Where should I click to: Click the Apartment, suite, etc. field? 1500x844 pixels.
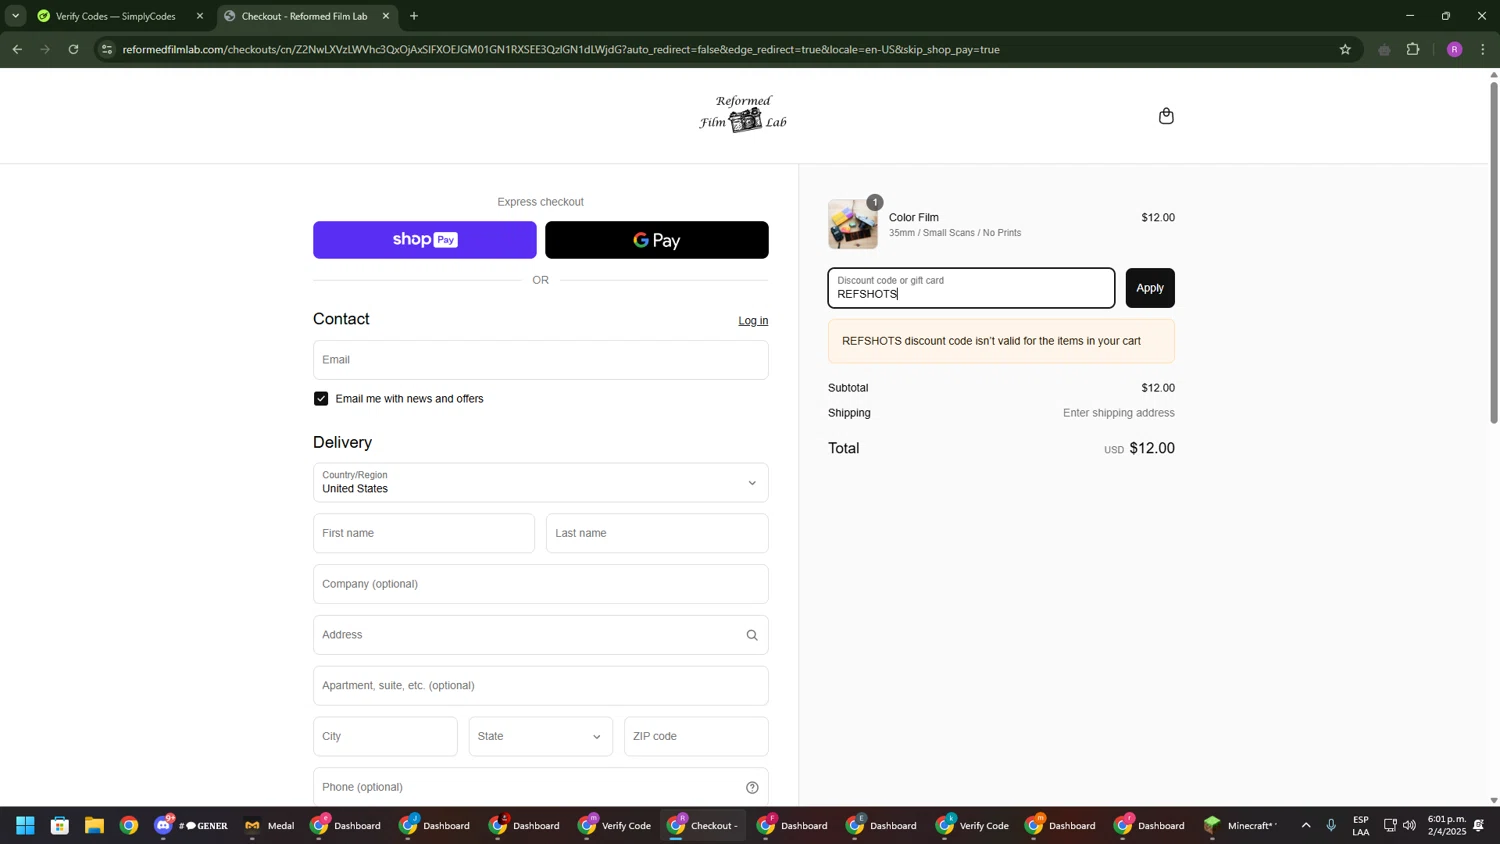540,686
